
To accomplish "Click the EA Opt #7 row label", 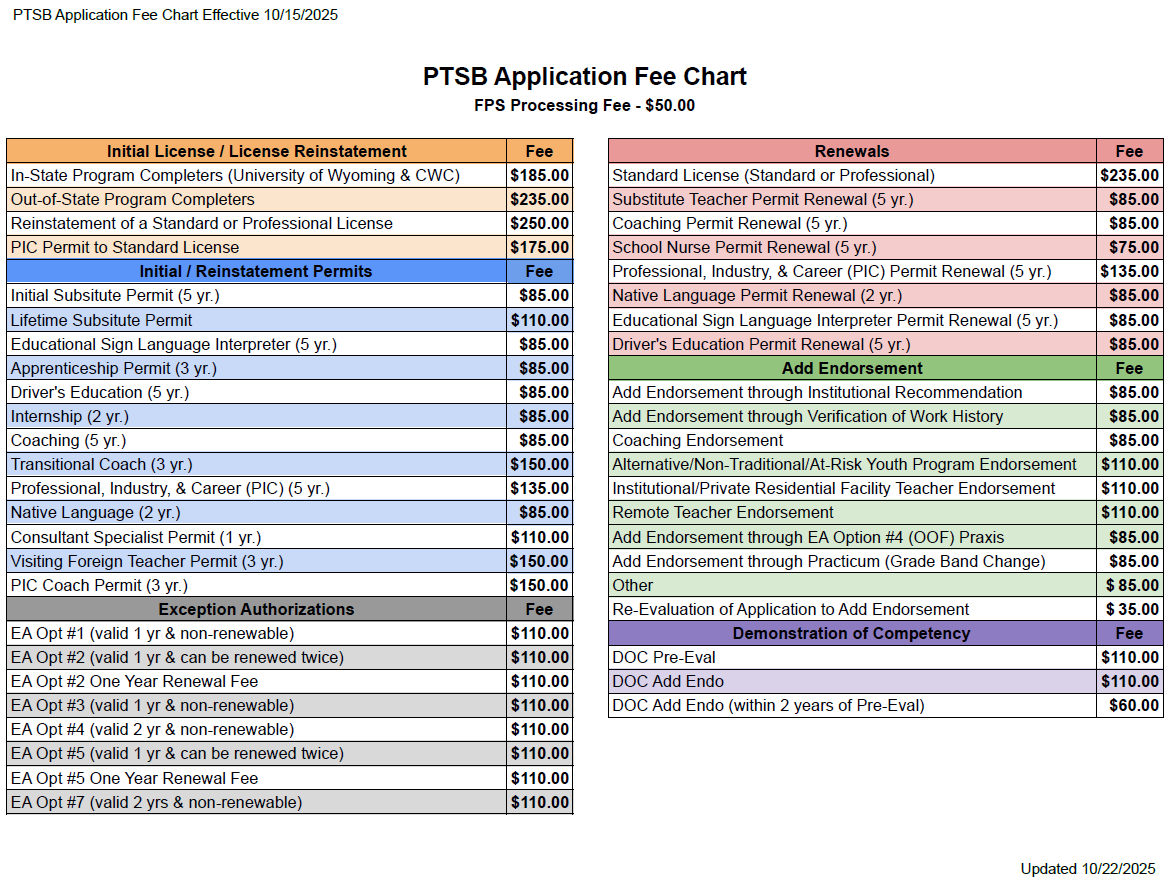I will pos(157,802).
